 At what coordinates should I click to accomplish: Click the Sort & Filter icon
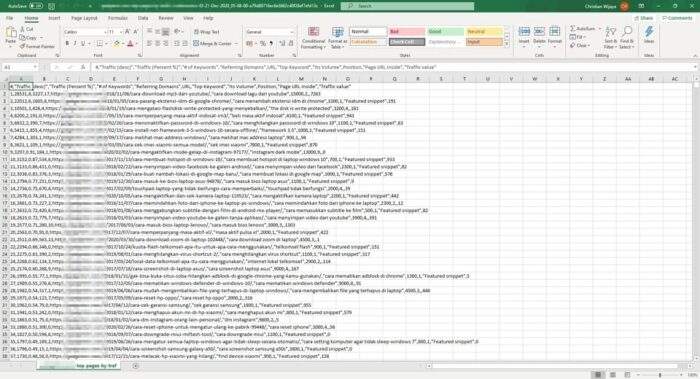[610, 32]
